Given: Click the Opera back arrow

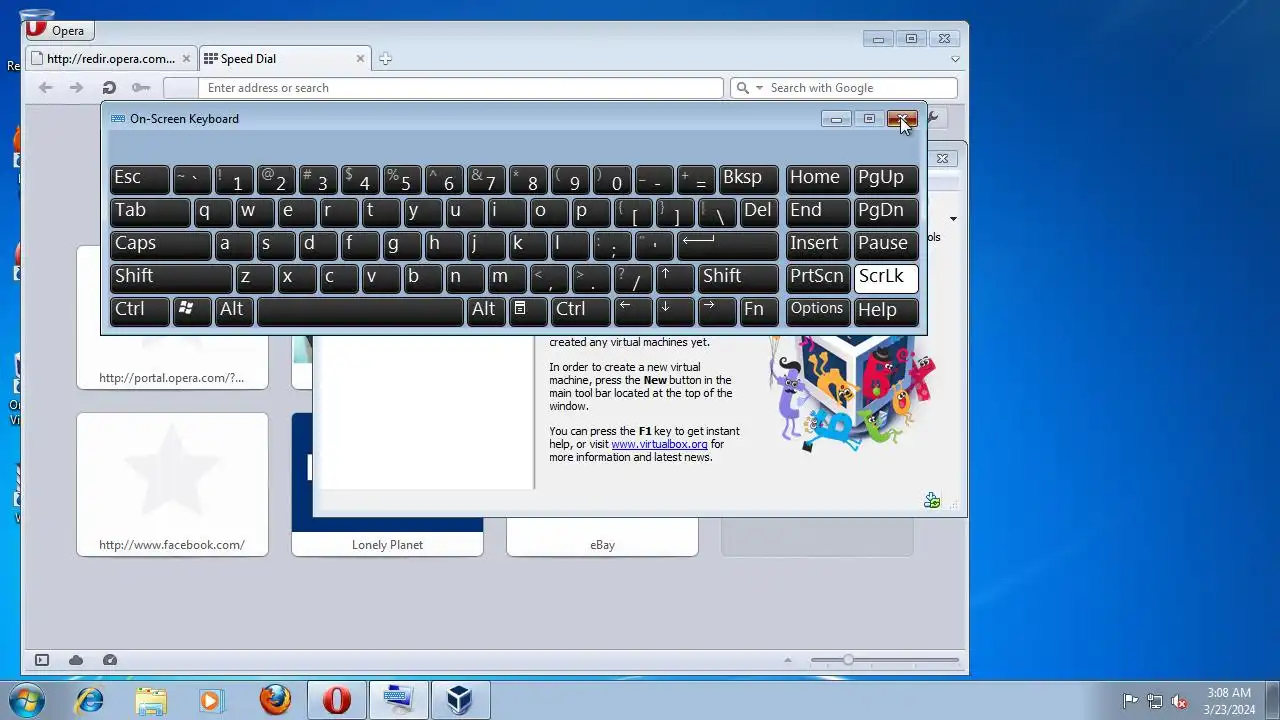Looking at the screenshot, I should (45, 88).
